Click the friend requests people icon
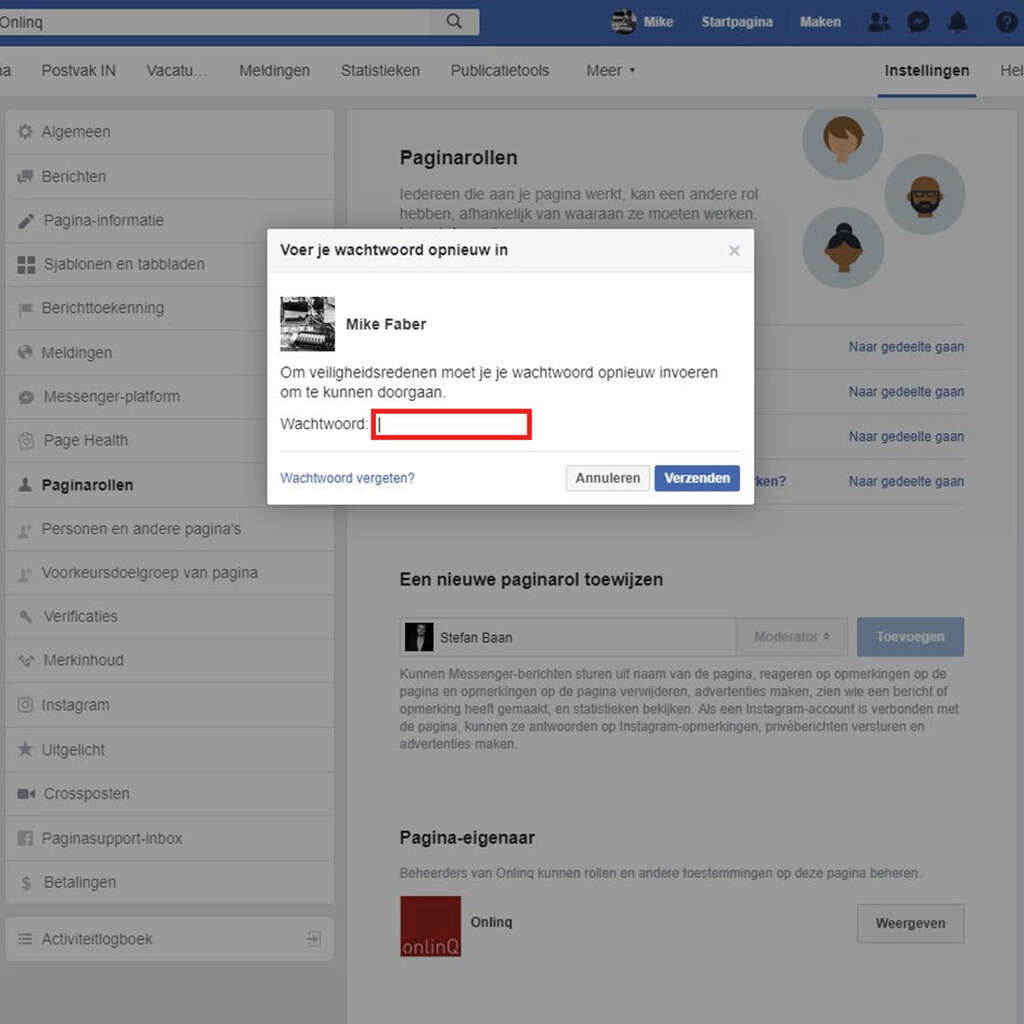The height and width of the screenshot is (1024, 1024). pos(879,22)
